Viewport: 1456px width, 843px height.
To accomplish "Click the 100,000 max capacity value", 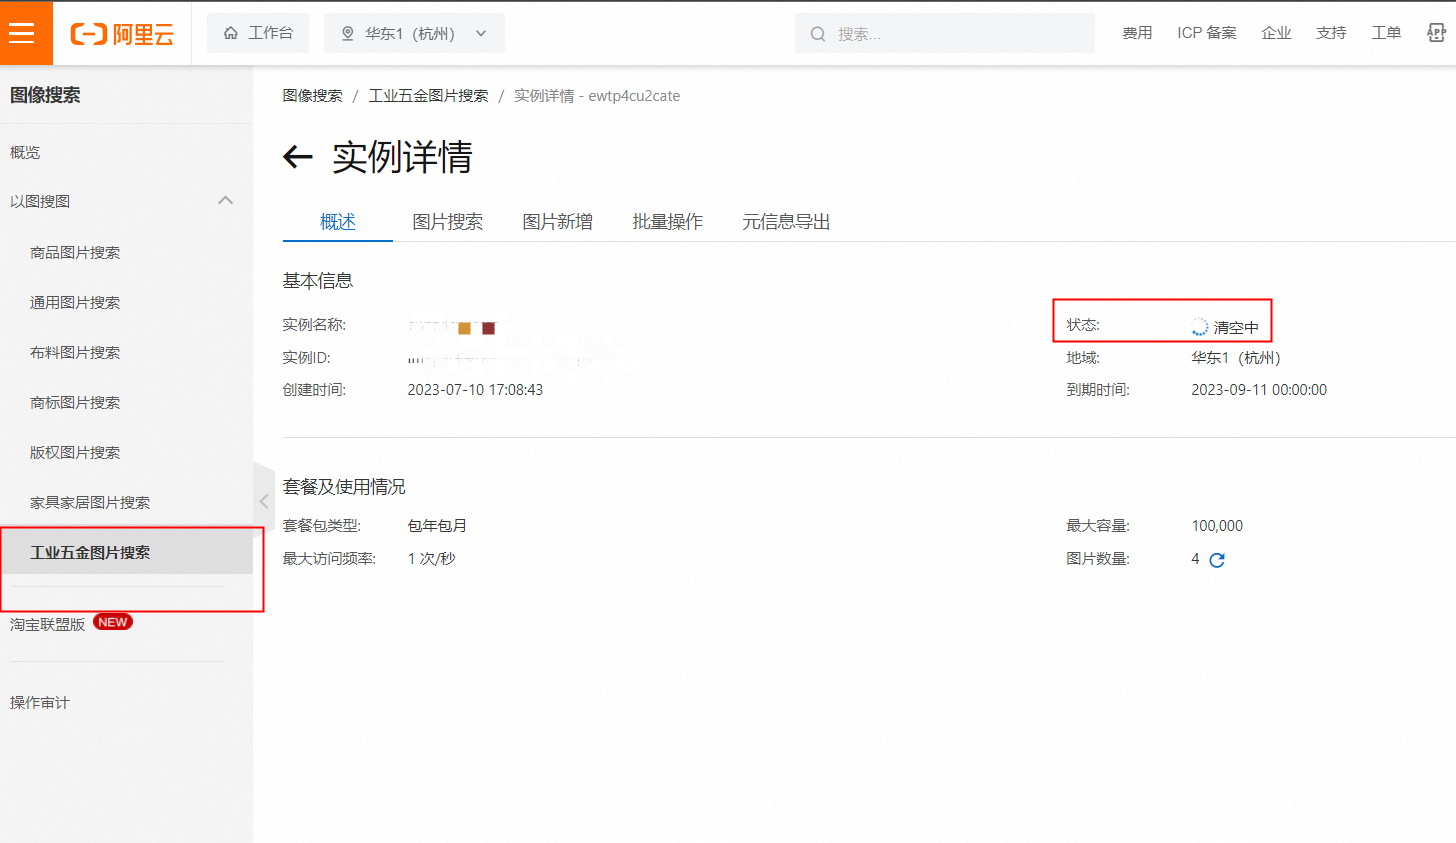I will pyautogui.click(x=1217, y=526).
